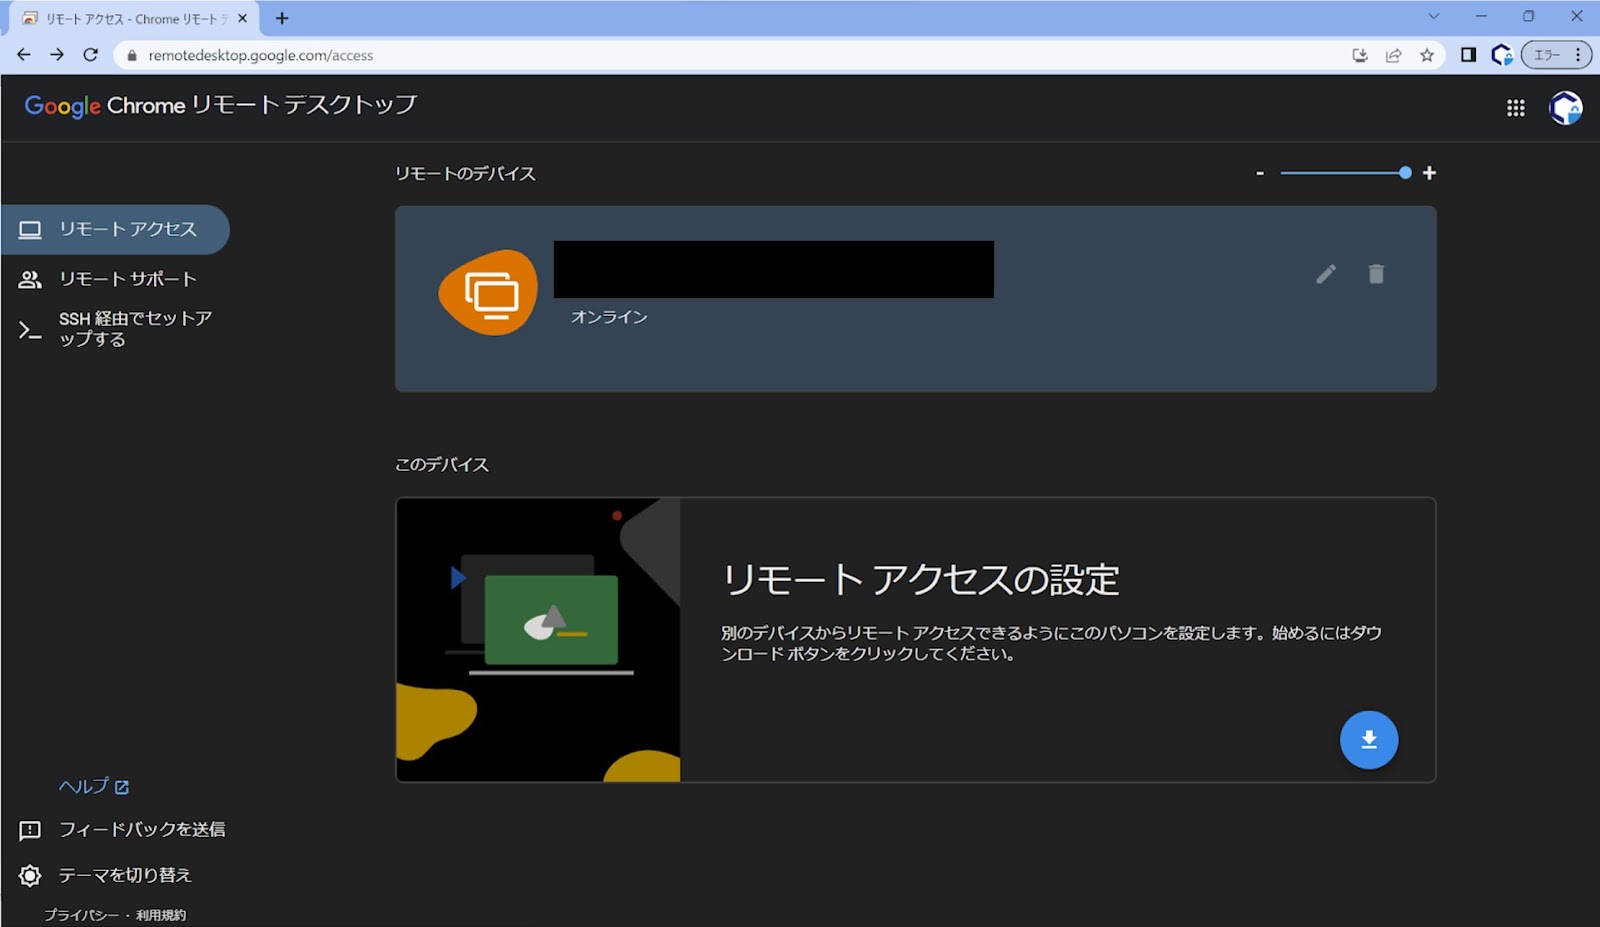
Task: Click the site lock icon in address bar
Action: [x=131, y=55]
